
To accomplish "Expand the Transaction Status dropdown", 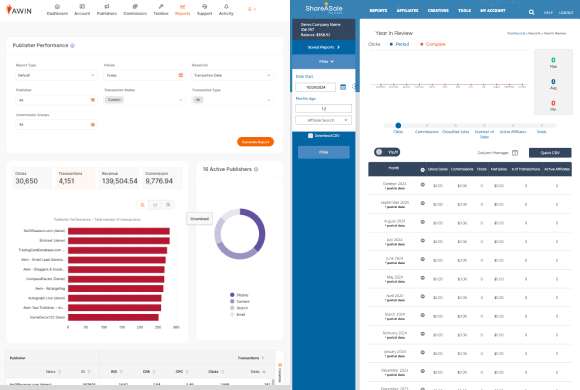I will click(144, 100).
